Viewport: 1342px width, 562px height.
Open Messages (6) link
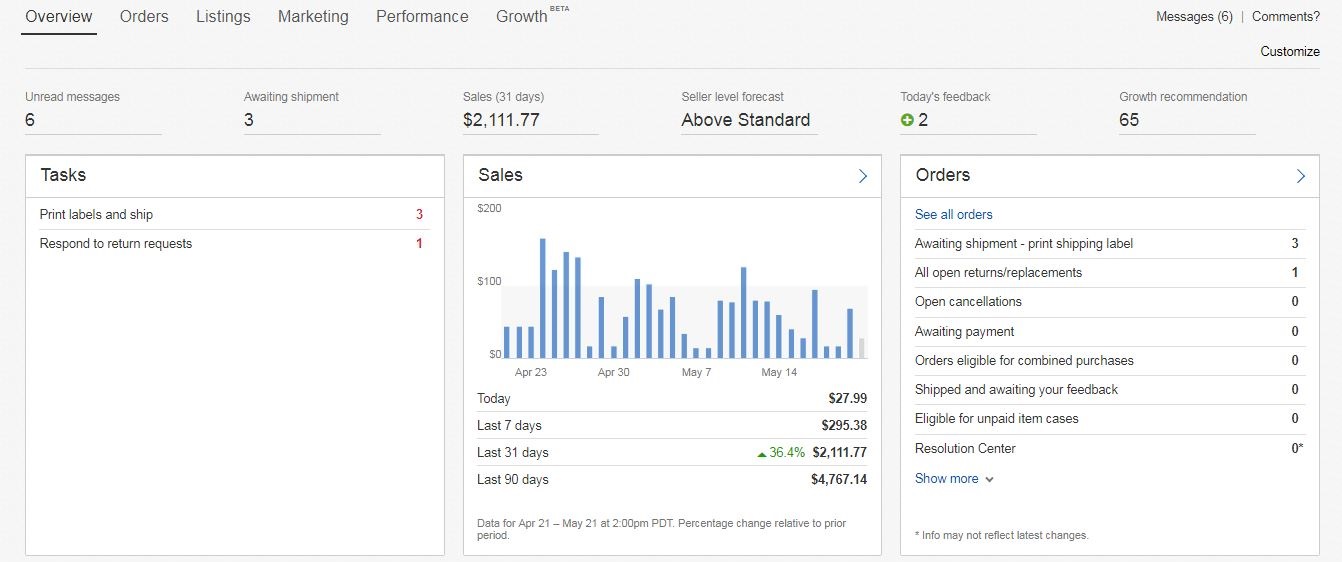tap(1194, 17)
